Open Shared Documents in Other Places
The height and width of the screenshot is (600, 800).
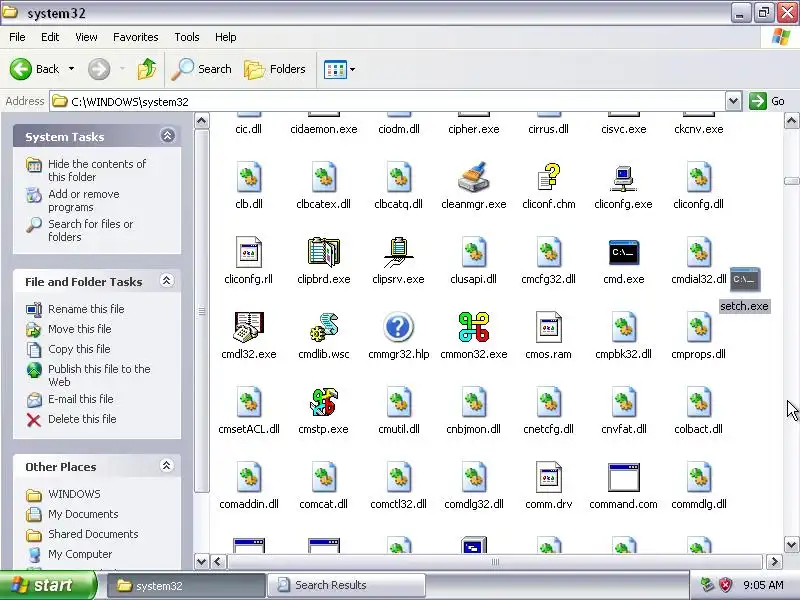point(93,534)
